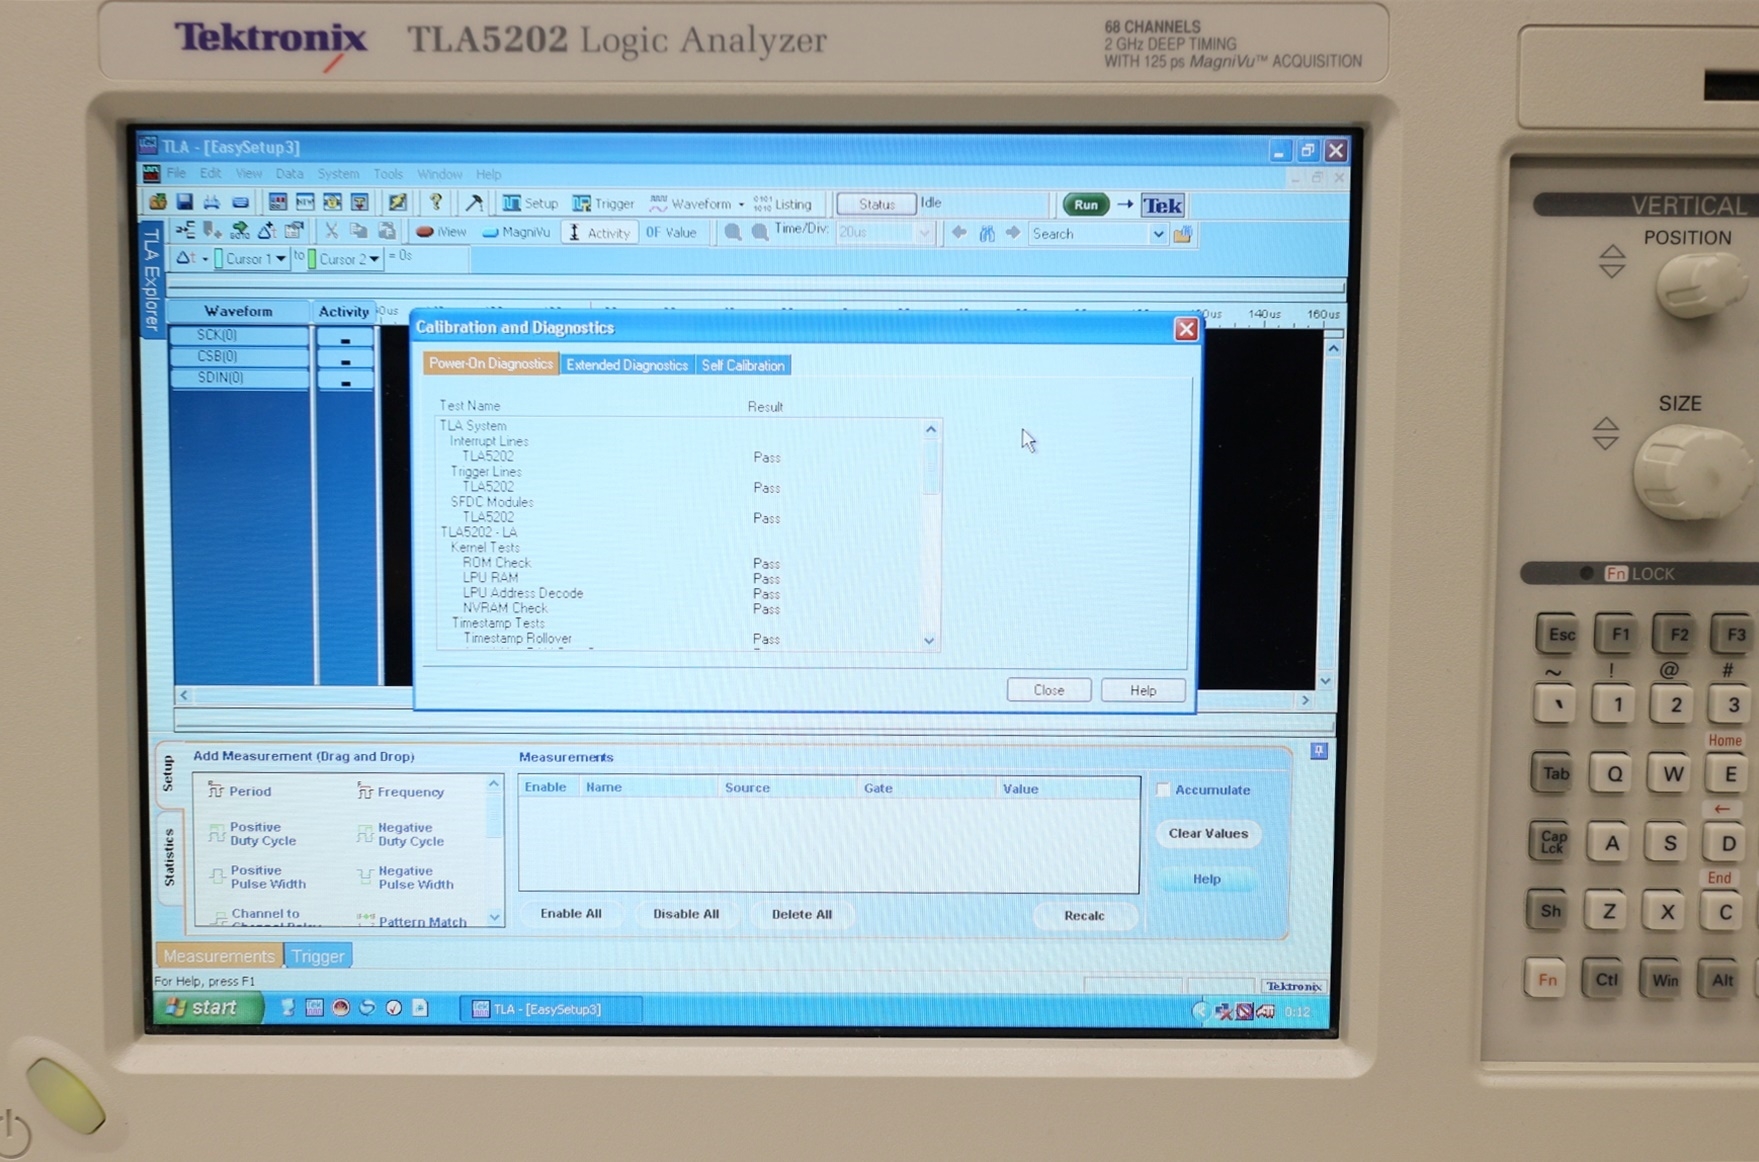Toggle the MagniVu button
Image resolution: width=1759 pixels, height=1162 pixels.
pyautogui.click(x=516, y=232)
